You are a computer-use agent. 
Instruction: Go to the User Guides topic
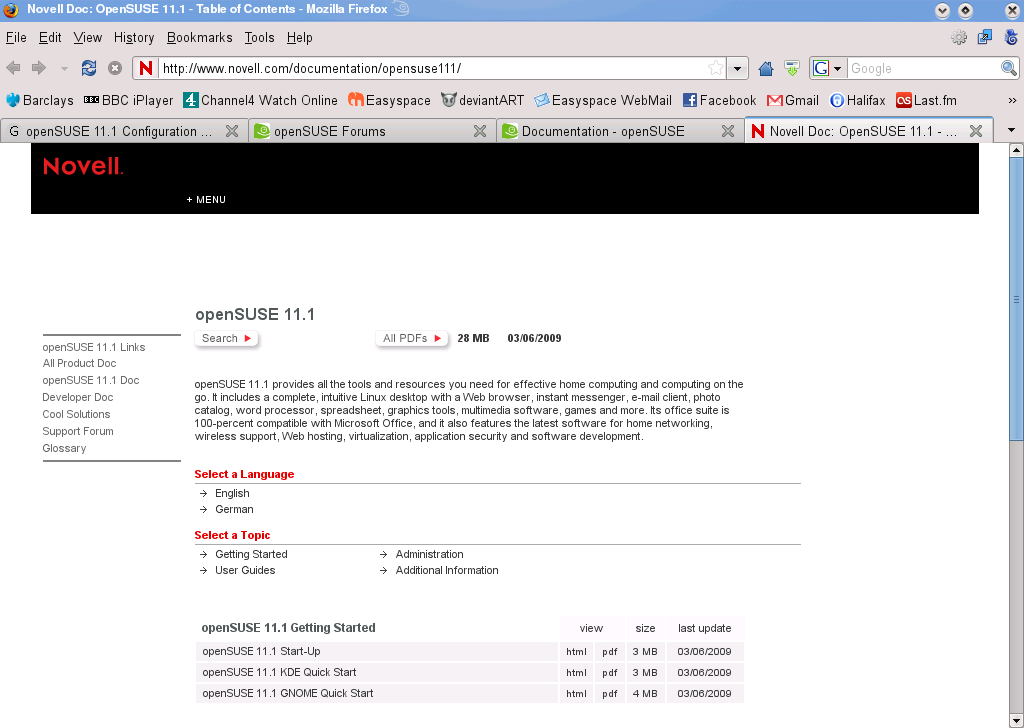click(245, 570)
